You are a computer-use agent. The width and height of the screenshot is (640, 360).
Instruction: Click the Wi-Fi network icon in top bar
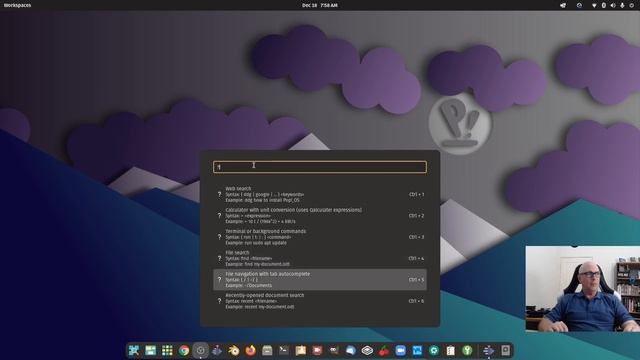click(x=594, y=5)
